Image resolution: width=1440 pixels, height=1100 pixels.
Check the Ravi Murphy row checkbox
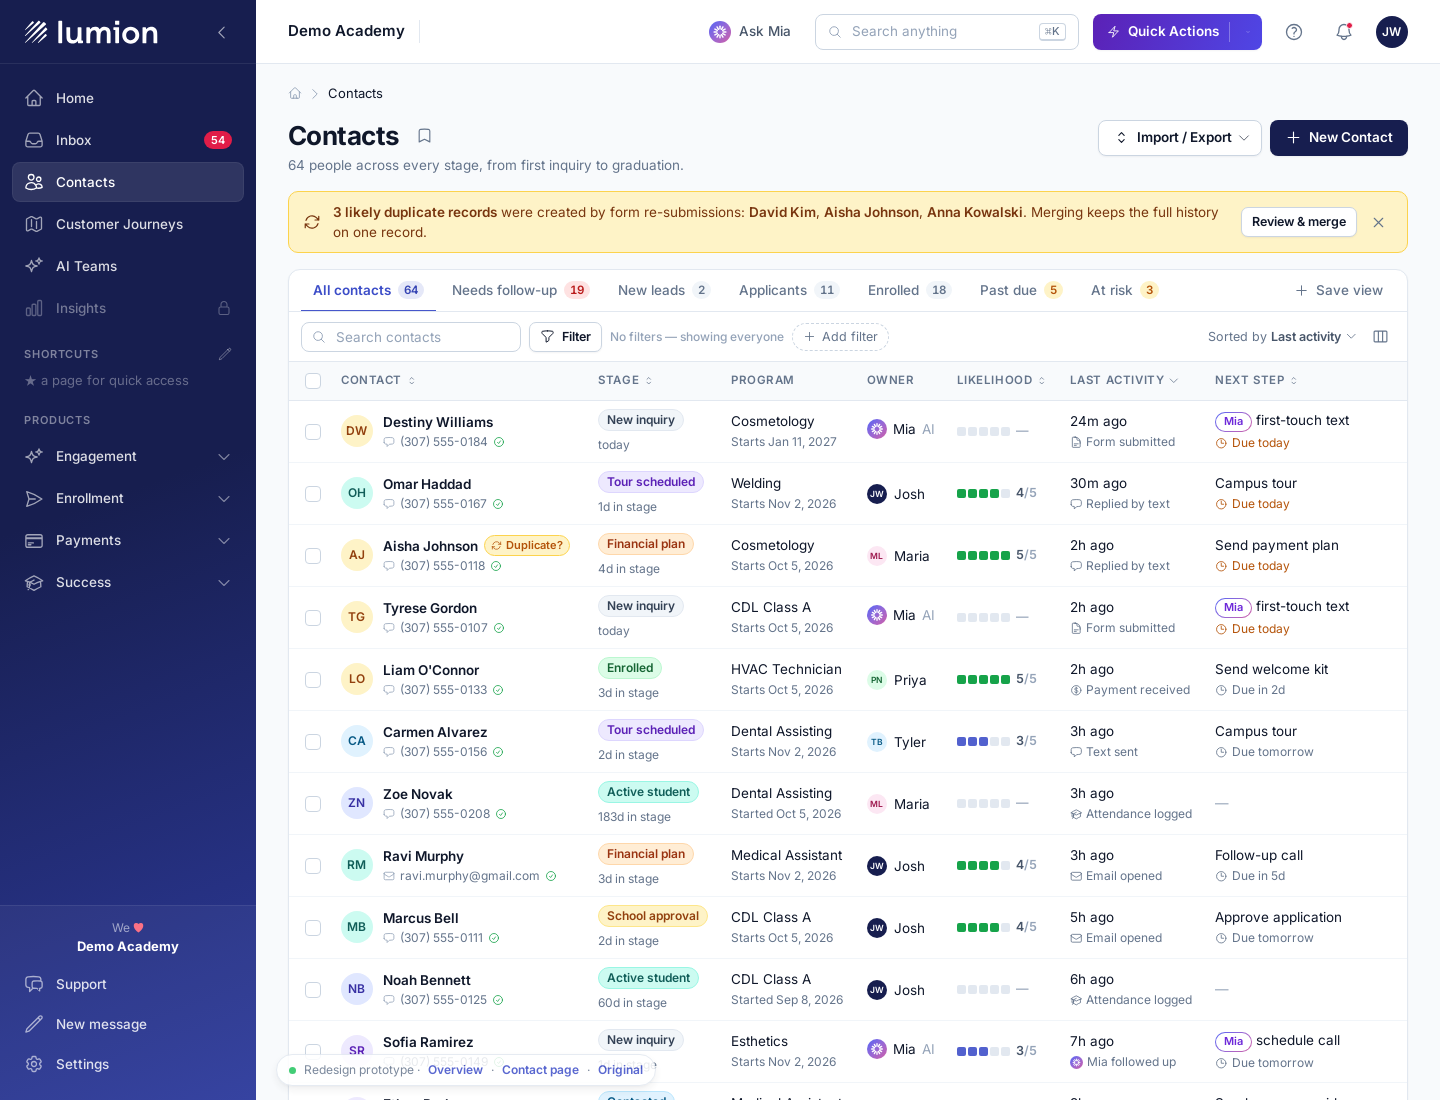[313, 866]
